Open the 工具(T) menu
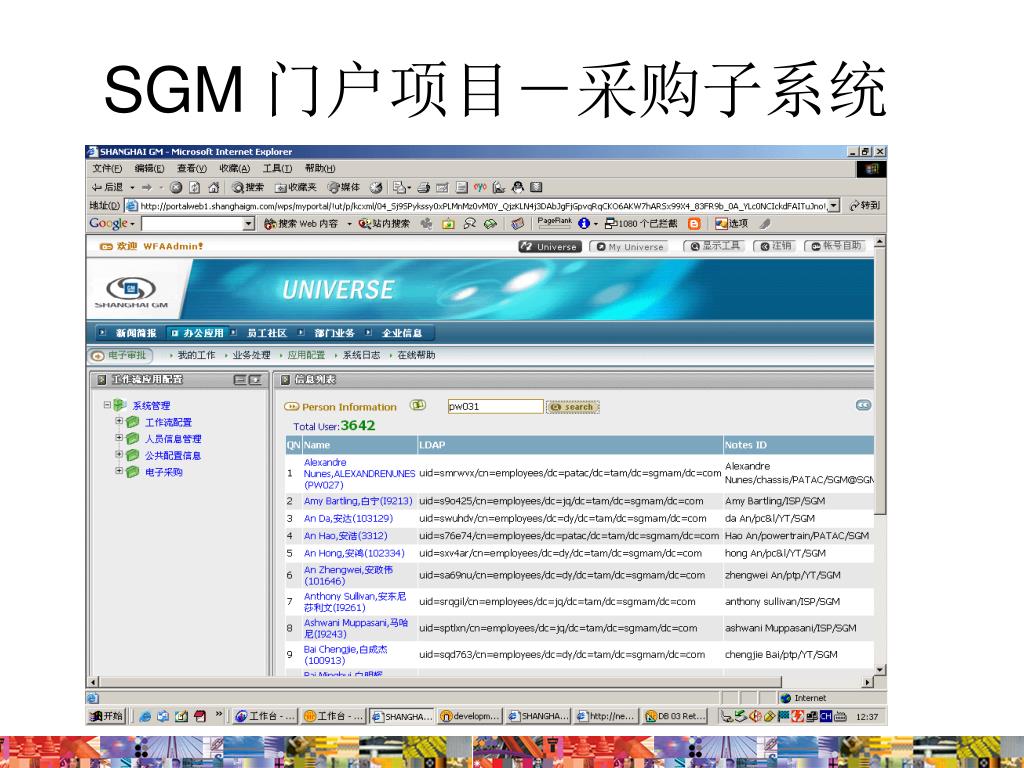This screenshot has height=768, width=1024. (277, 168)
